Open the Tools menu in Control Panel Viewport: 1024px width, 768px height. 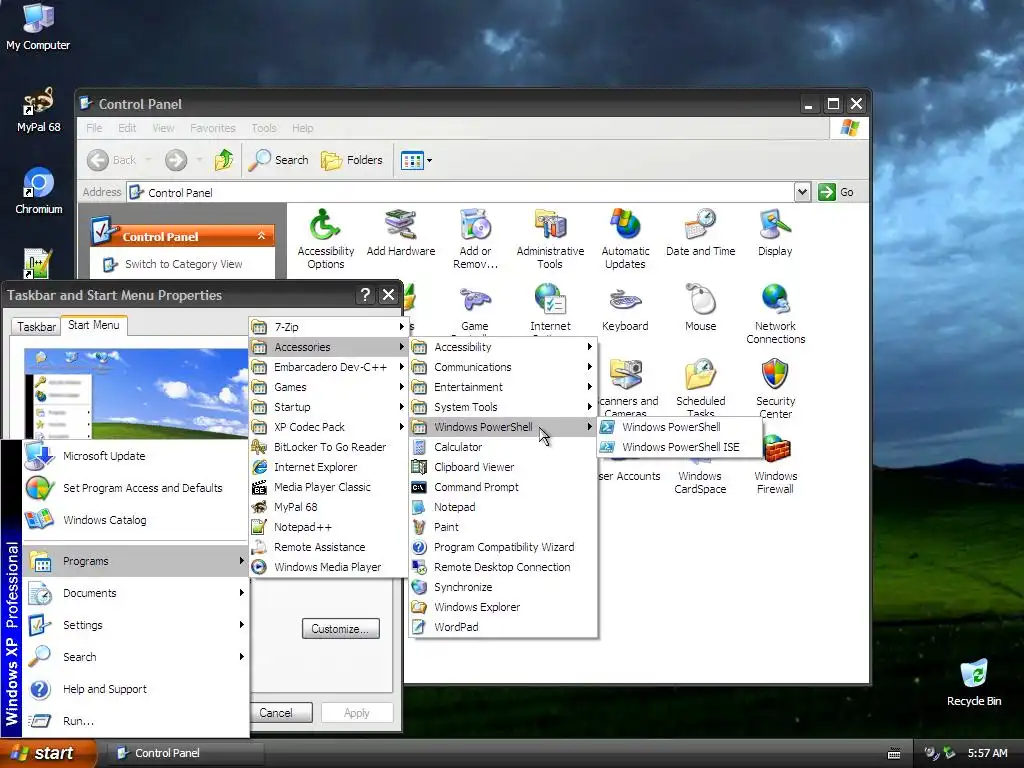(264, 128)
